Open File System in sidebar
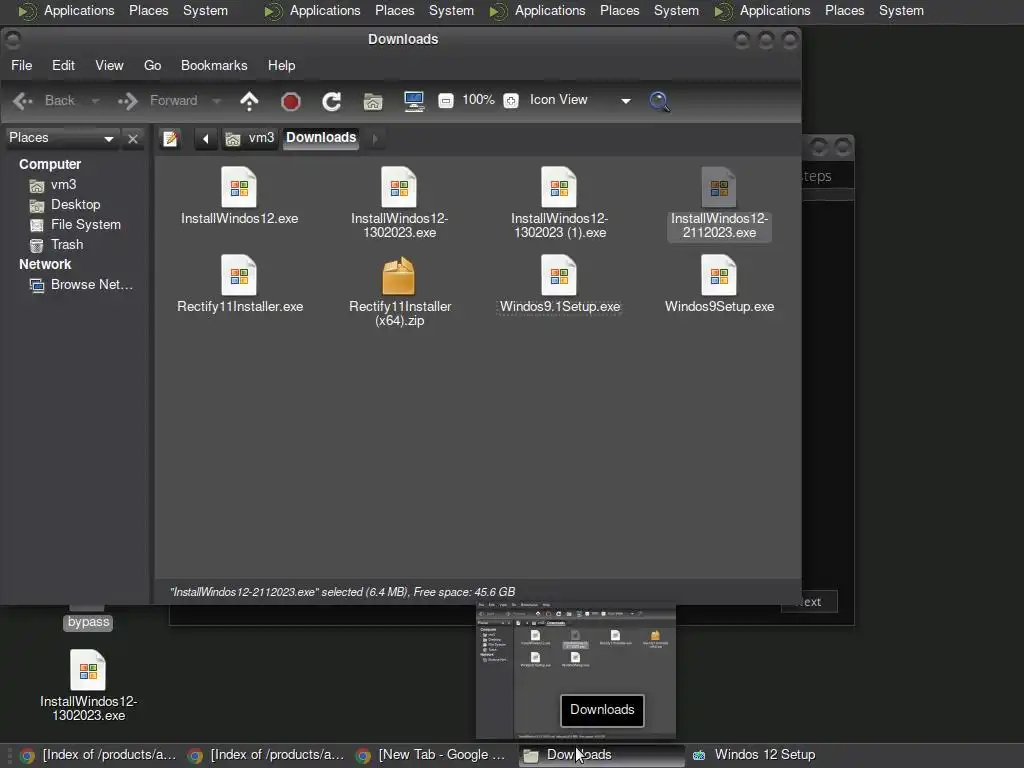The height and width of the screenshot is (768, 1024). (x=75, y=225)
